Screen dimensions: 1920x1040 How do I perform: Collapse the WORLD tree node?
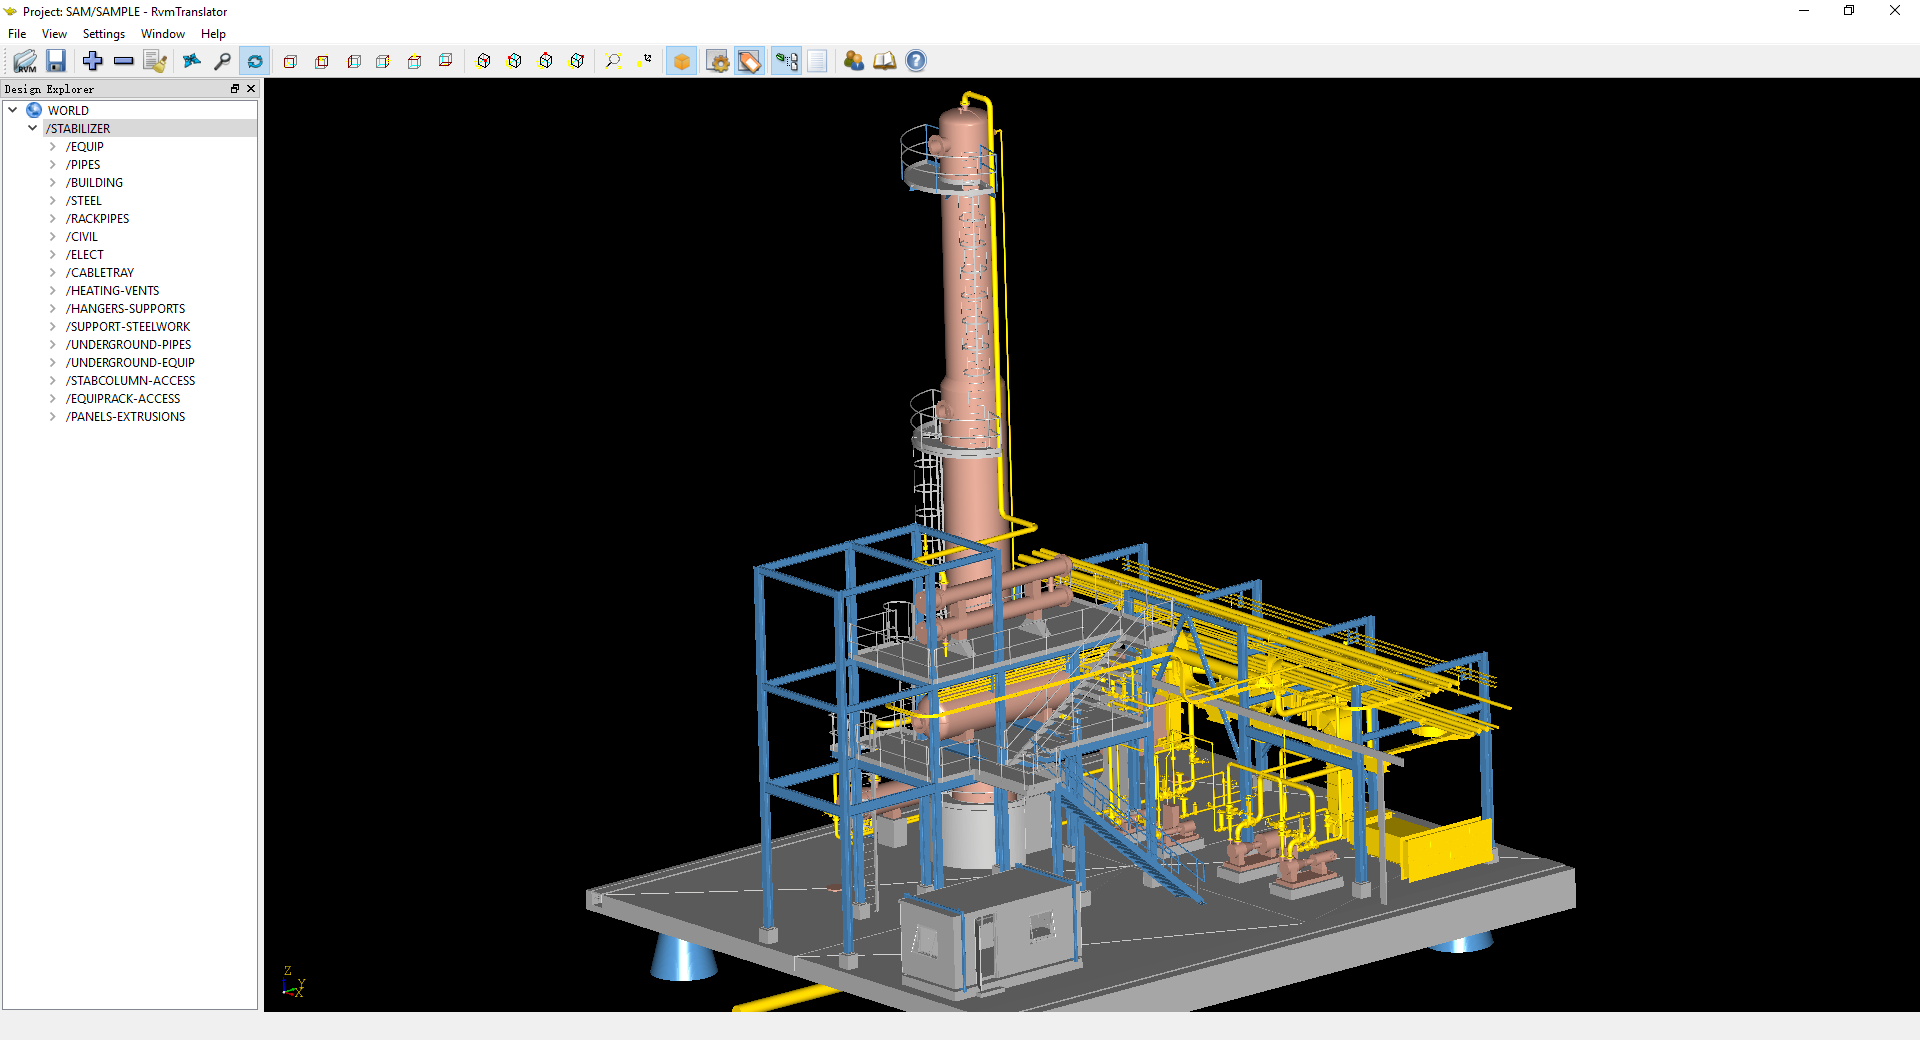[x=13, y=110]
